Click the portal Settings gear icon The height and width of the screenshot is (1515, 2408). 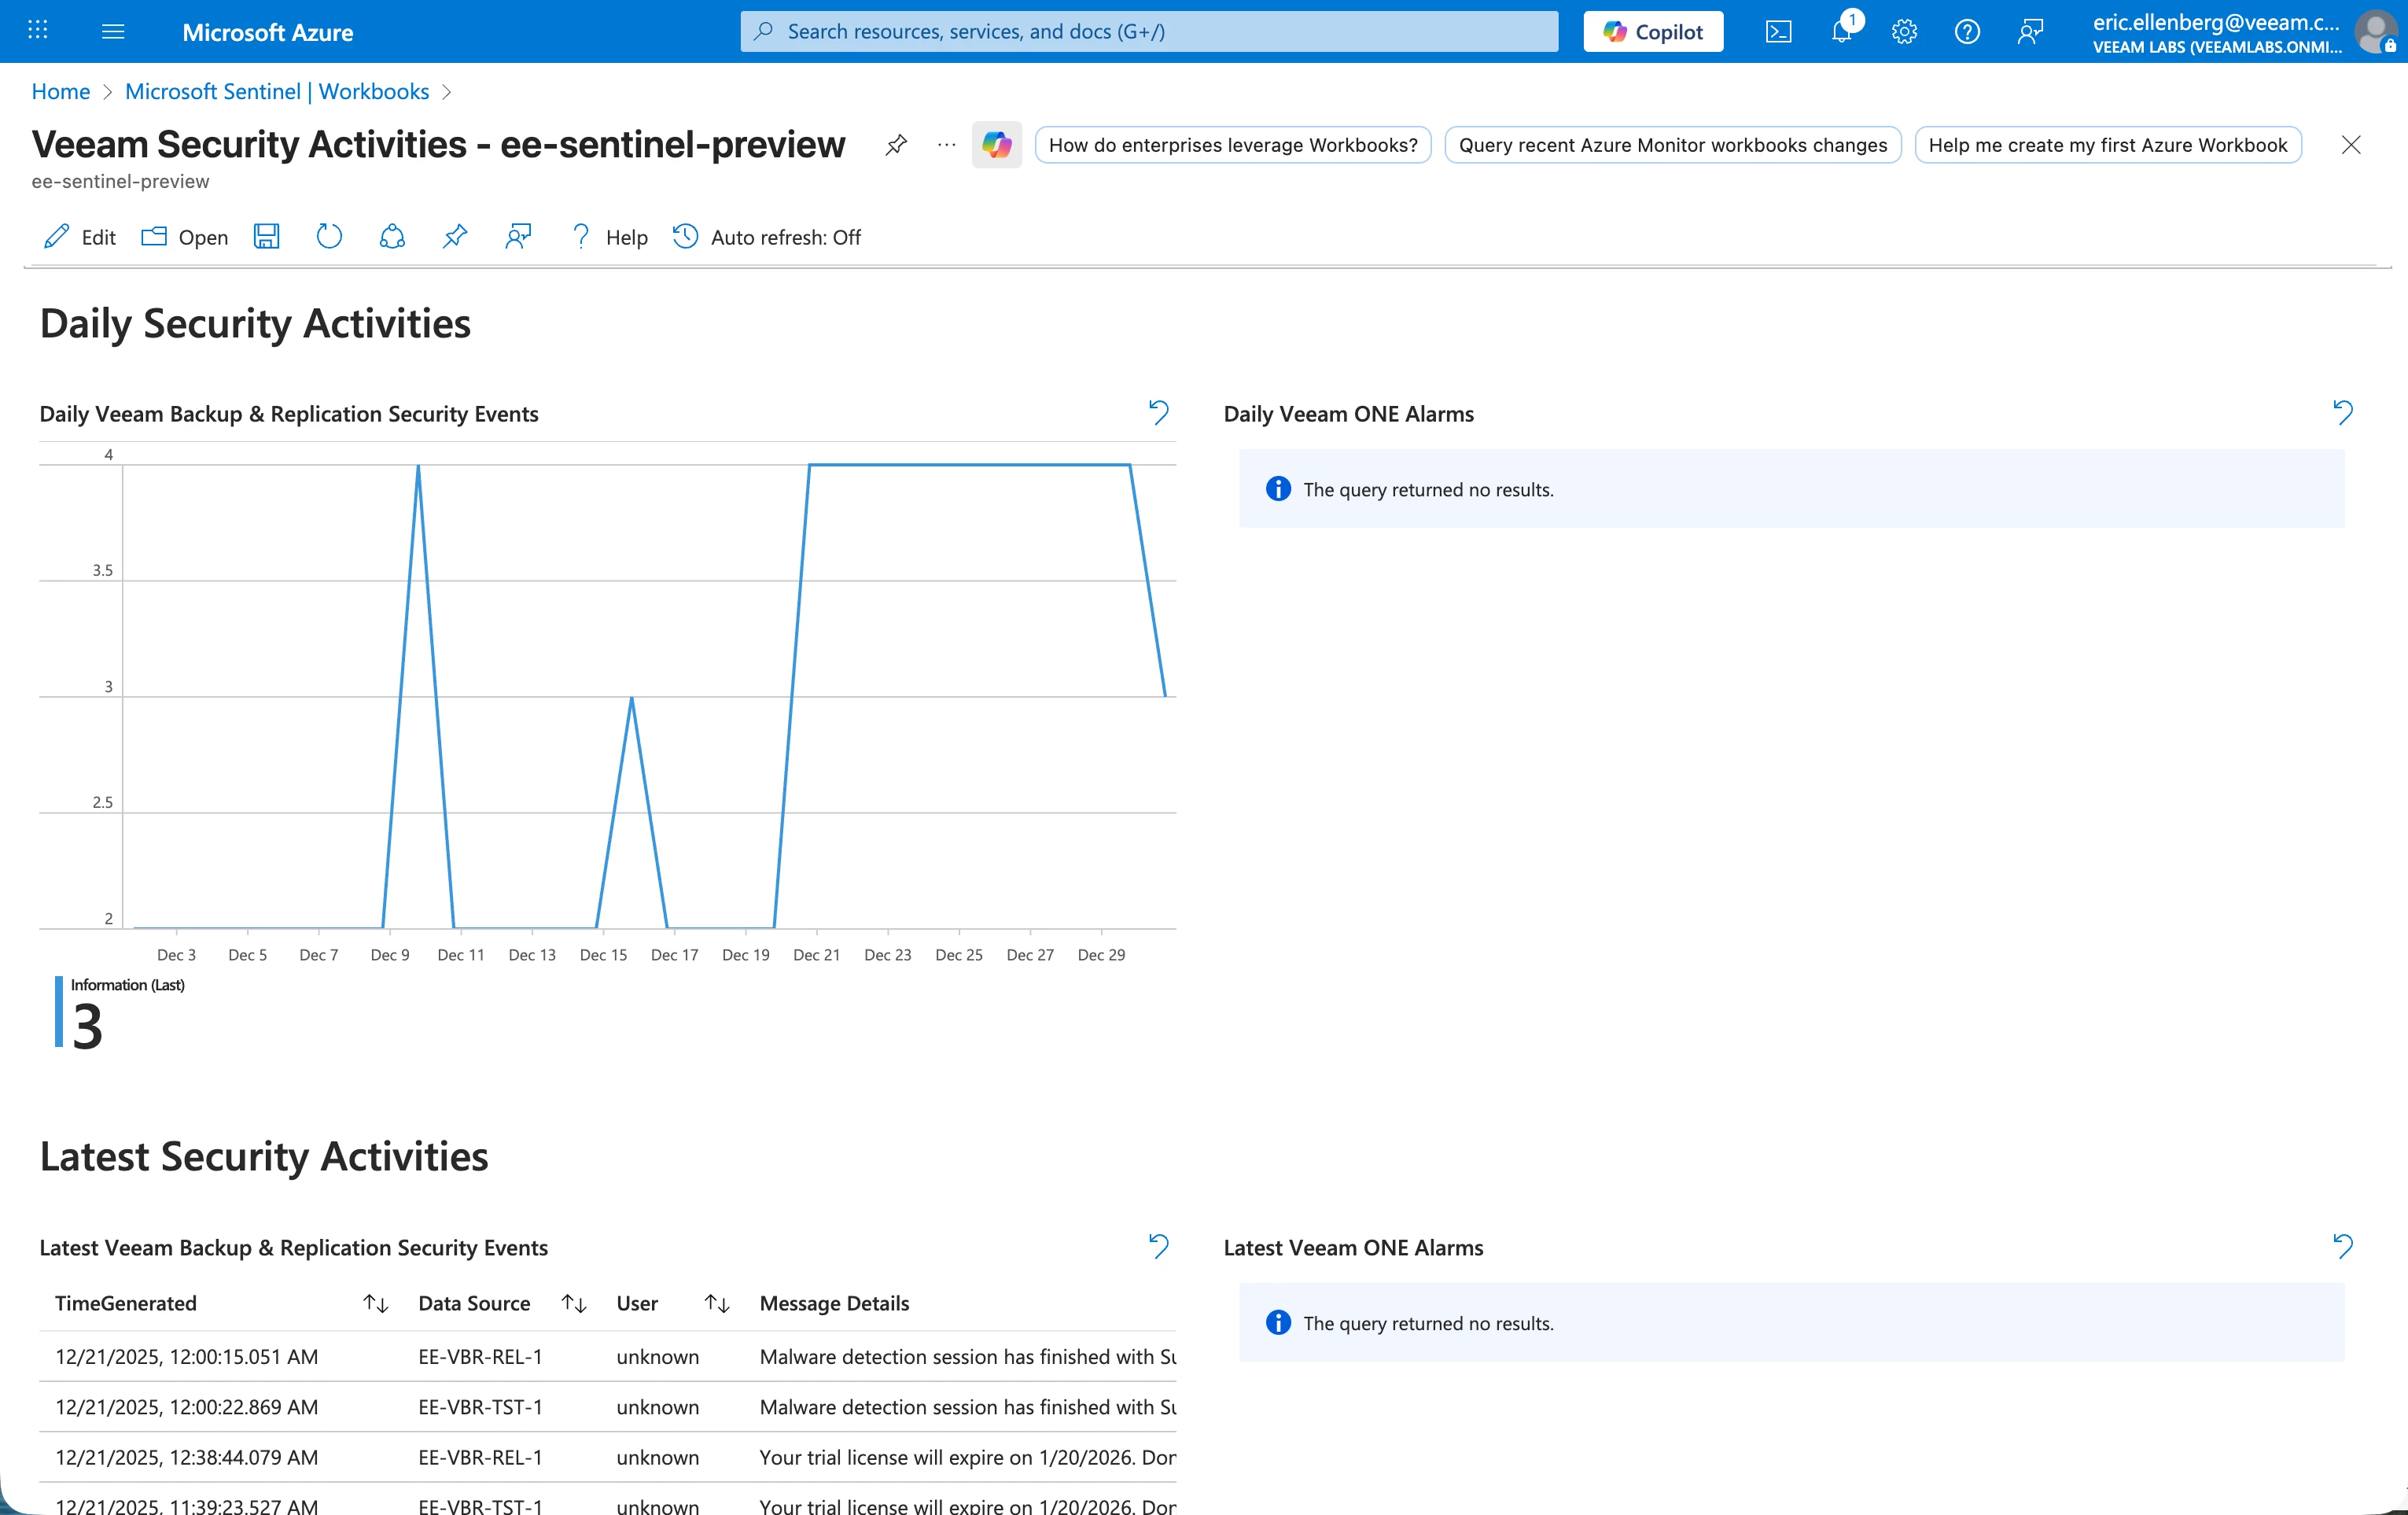pyautogui.click(x=1904, y=32)
